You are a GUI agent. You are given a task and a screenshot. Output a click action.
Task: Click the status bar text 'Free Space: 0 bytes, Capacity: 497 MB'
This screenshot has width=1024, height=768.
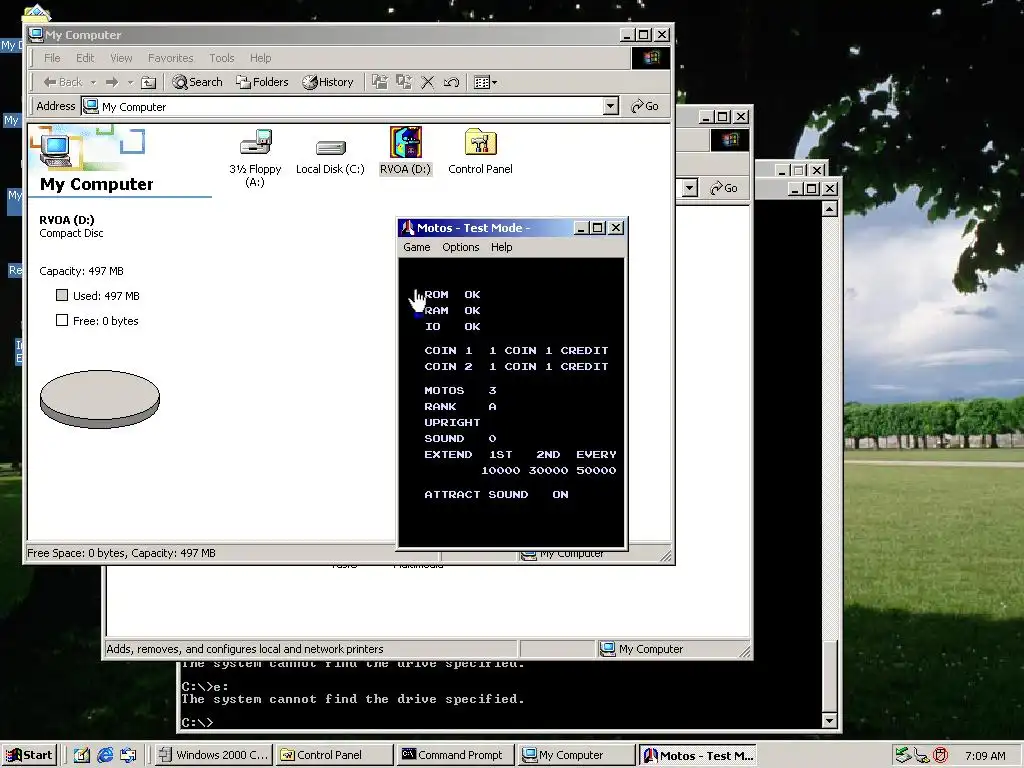tap(121, 553)
